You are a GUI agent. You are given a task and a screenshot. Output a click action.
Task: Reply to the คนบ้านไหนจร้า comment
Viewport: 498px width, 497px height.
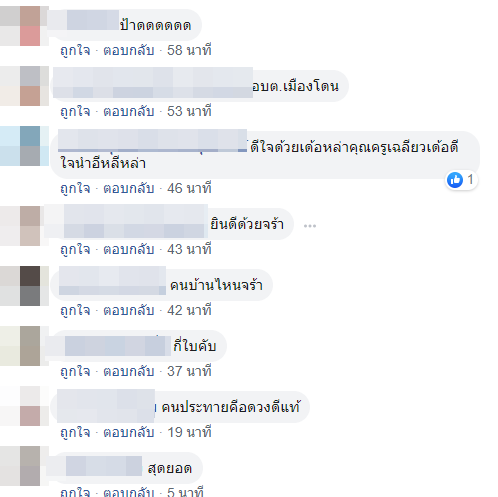(129, 310)
